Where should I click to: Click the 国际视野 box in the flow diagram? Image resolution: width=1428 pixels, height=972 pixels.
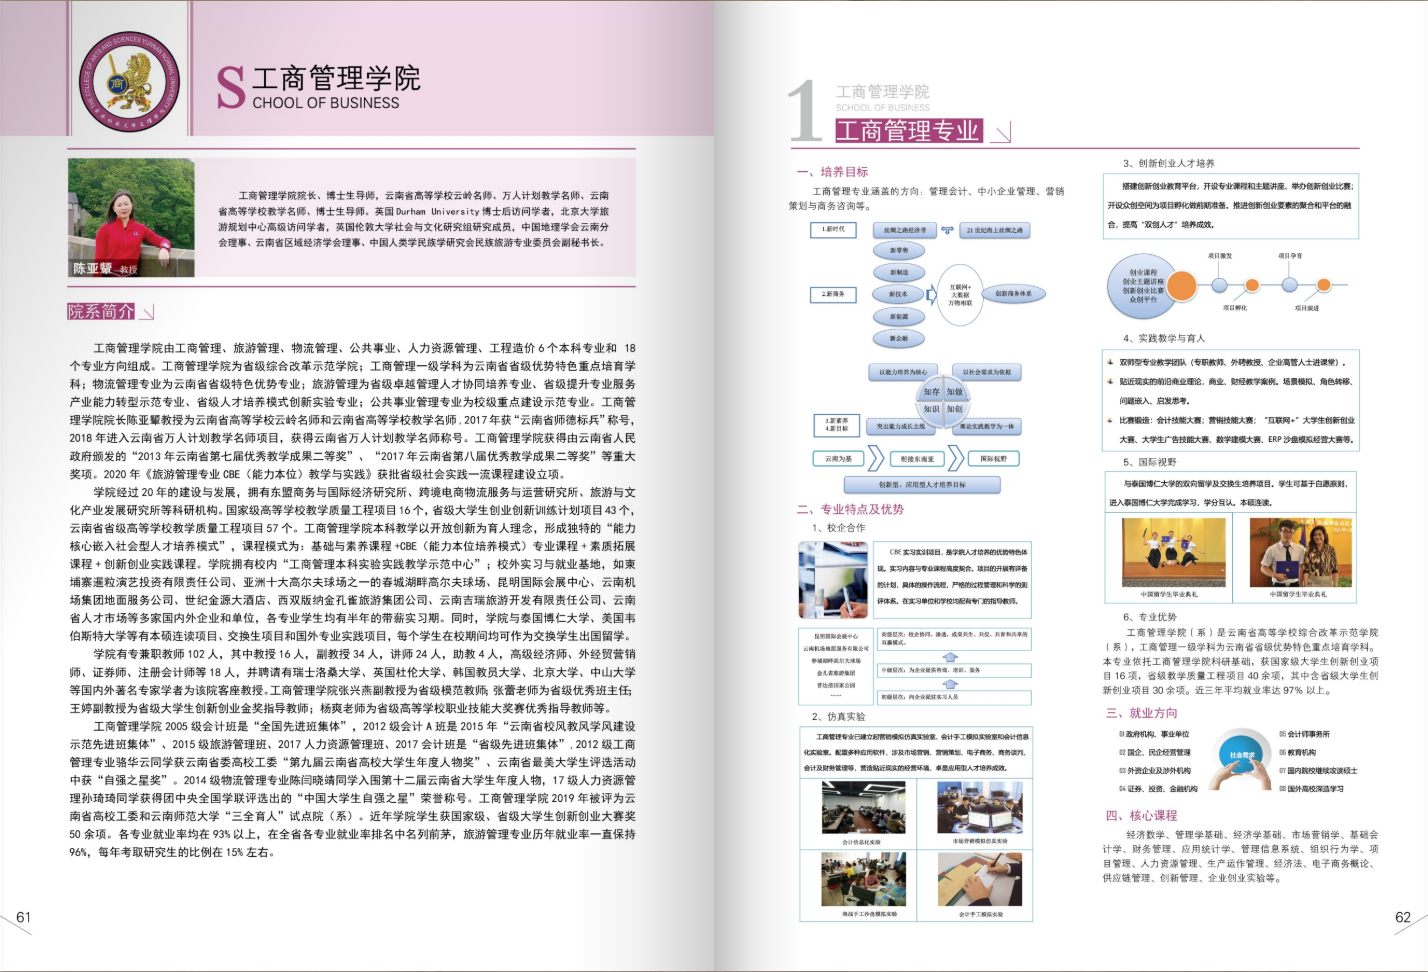click(994, 458)
